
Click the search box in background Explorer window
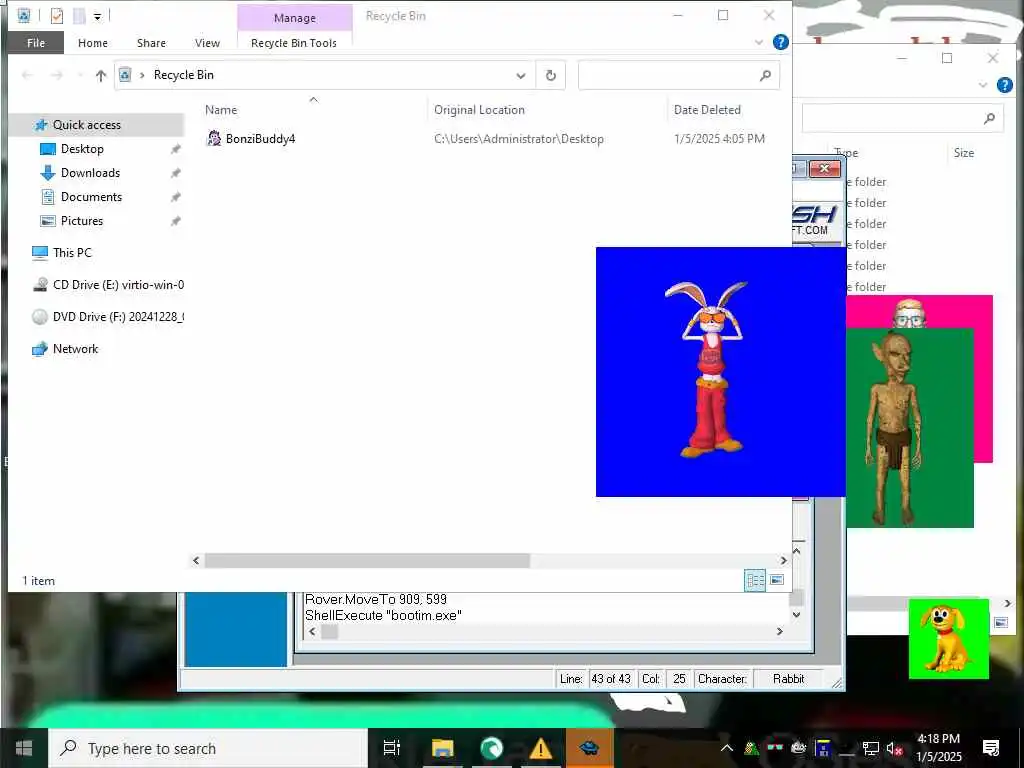pos(901,118)
